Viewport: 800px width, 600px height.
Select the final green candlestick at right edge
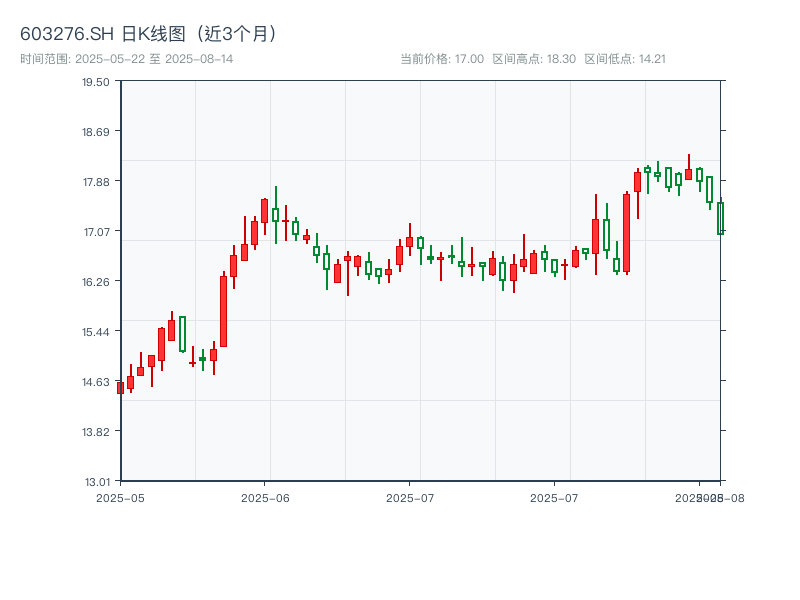click(x=720, y=218)
